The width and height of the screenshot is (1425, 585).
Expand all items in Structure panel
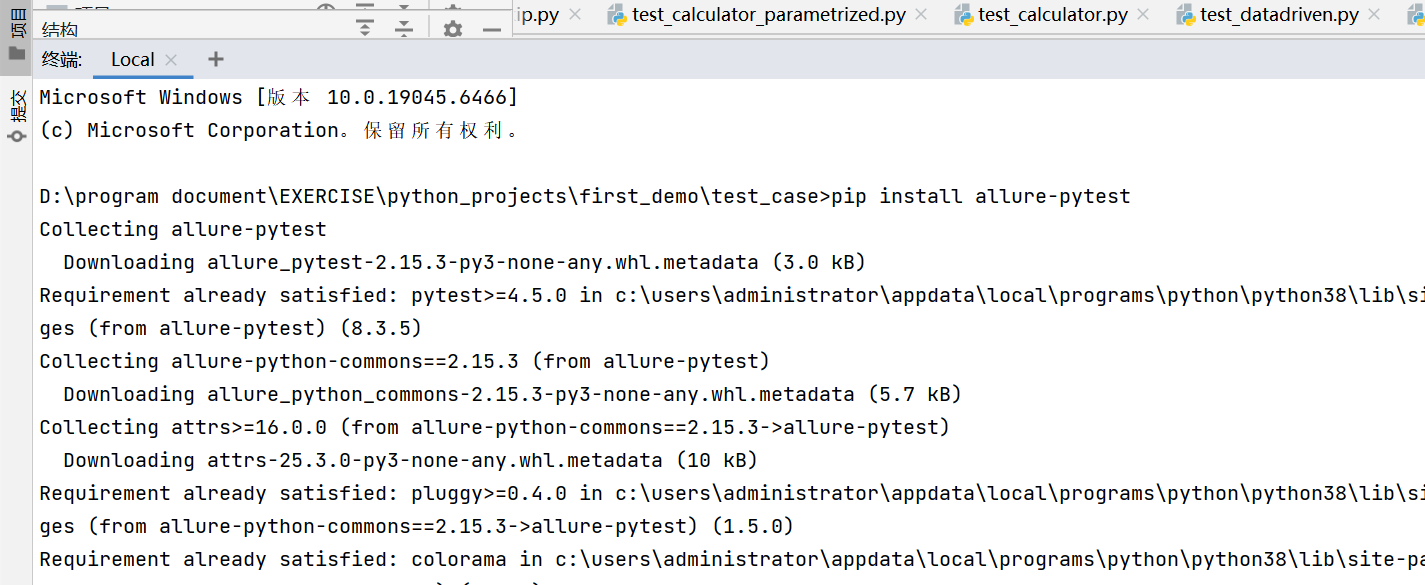tap(365, 29)
